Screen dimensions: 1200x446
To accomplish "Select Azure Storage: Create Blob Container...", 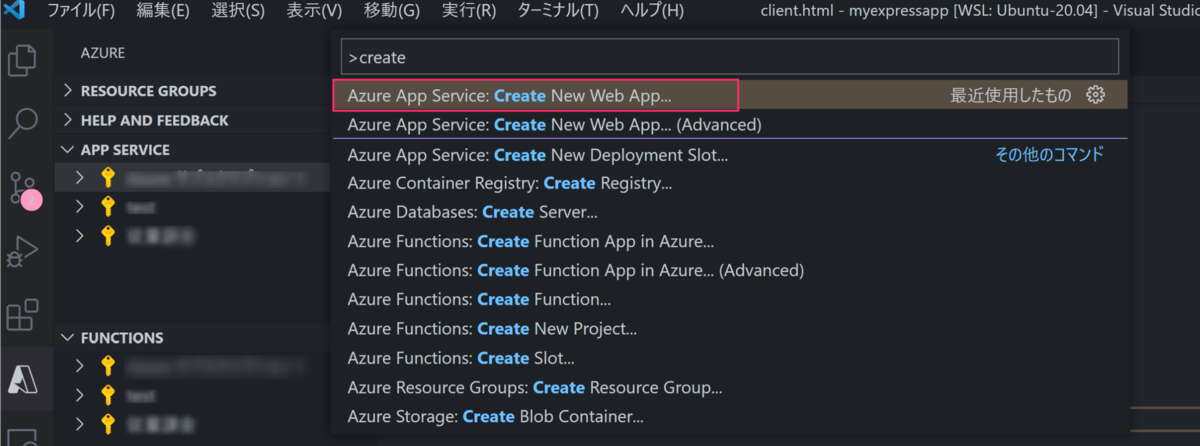I will [730, 416].
